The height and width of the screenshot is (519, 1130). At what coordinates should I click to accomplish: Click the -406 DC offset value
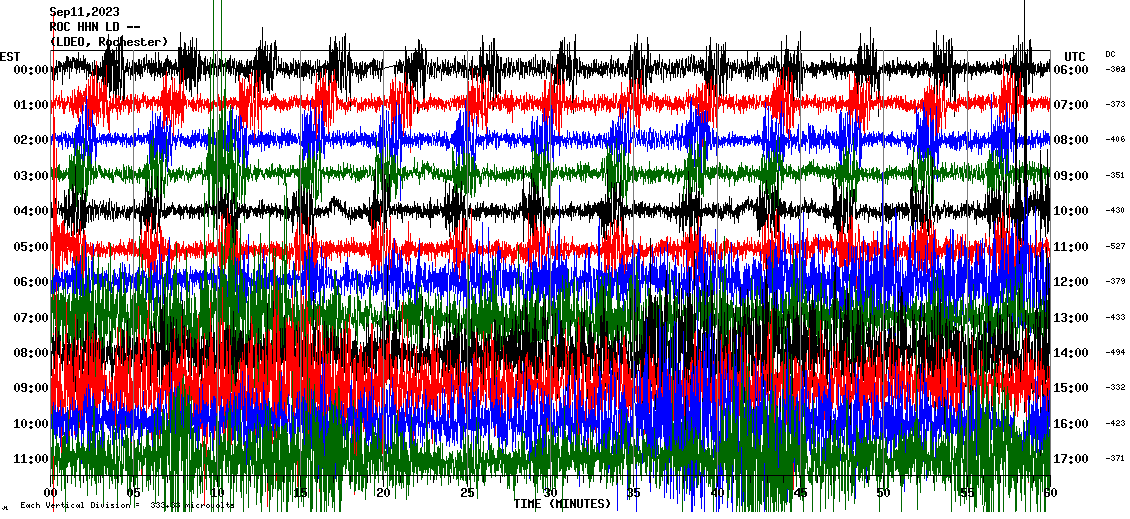[1115, 140]
